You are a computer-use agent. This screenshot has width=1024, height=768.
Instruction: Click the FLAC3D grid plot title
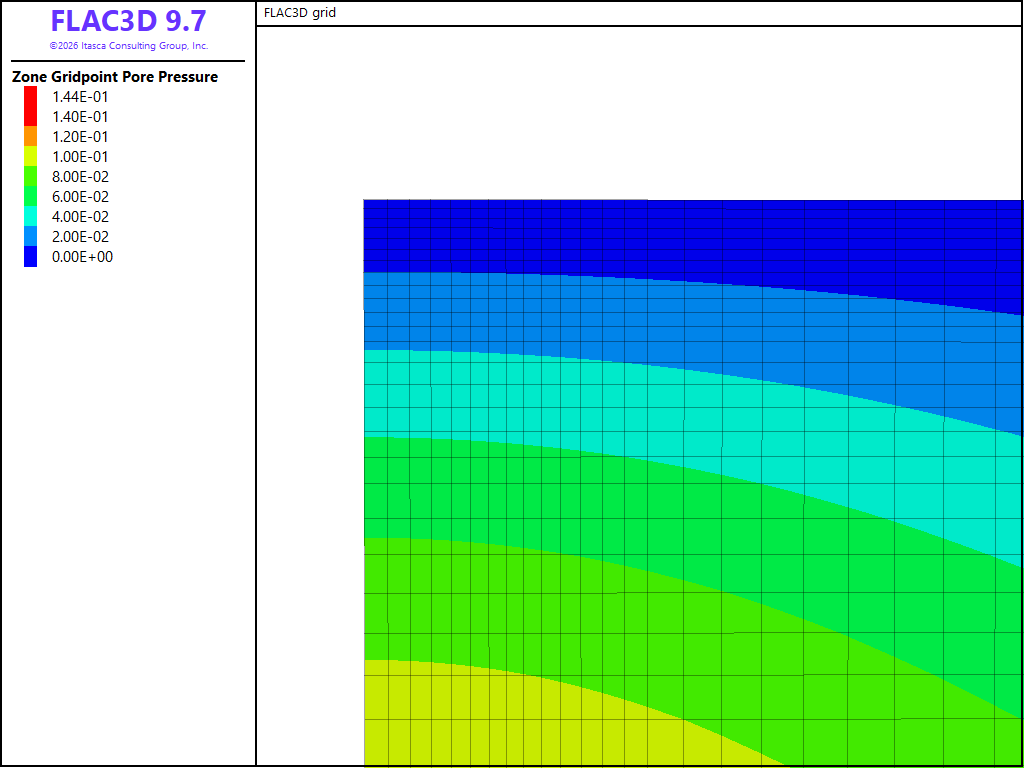pyautogui.click(x=300, y=12)
